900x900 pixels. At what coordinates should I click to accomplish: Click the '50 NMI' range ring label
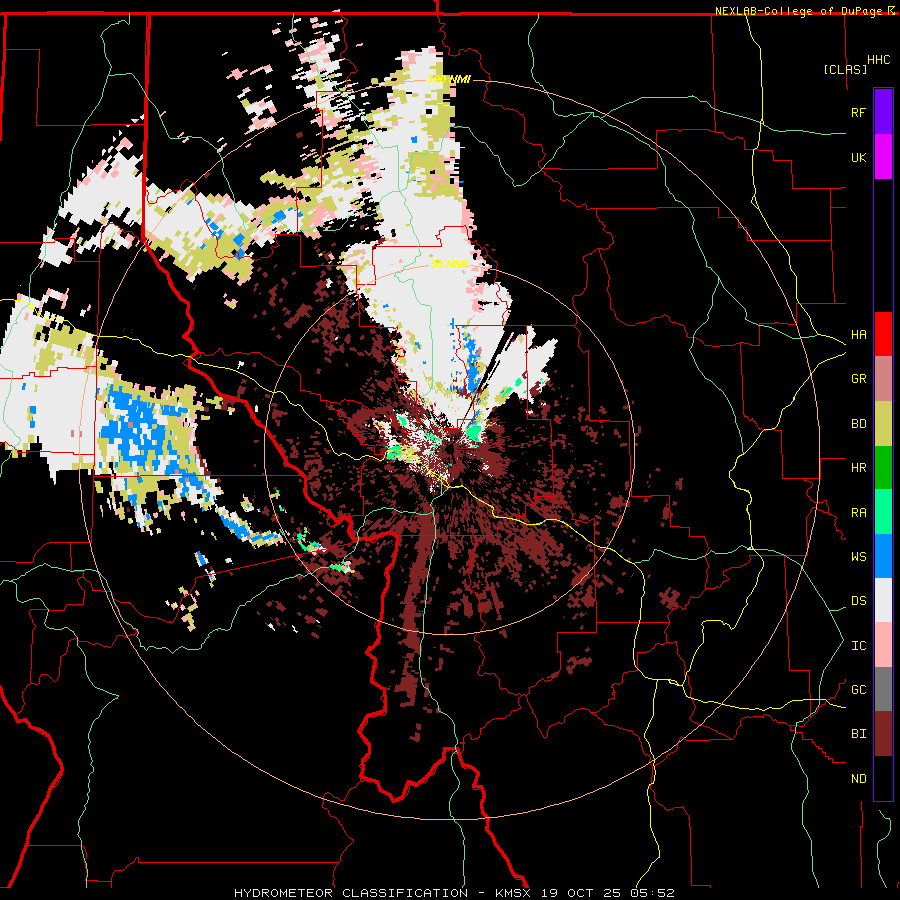(449, 265)
